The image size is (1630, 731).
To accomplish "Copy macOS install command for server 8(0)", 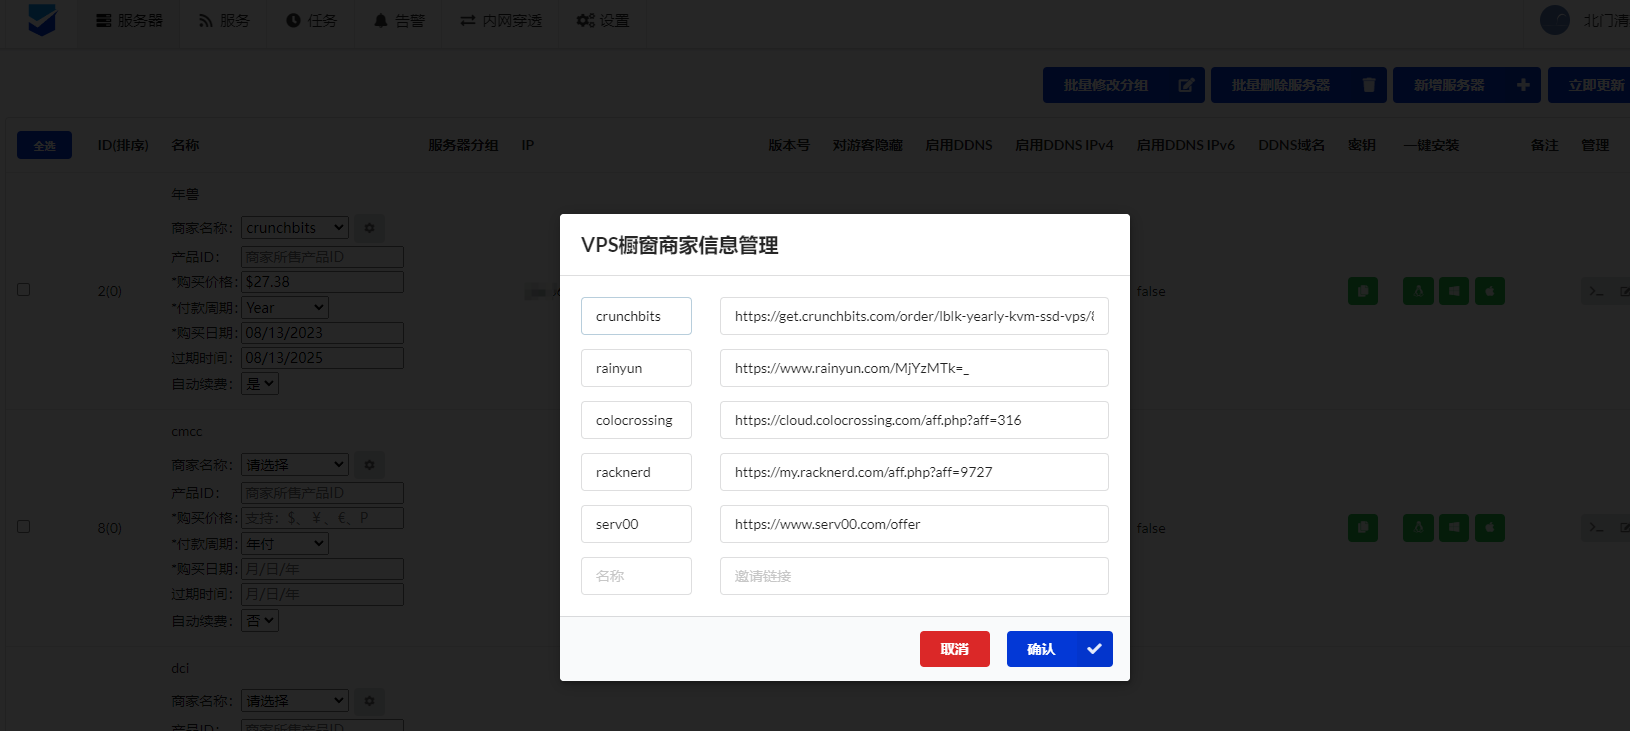I will (x=1490, y=528).
